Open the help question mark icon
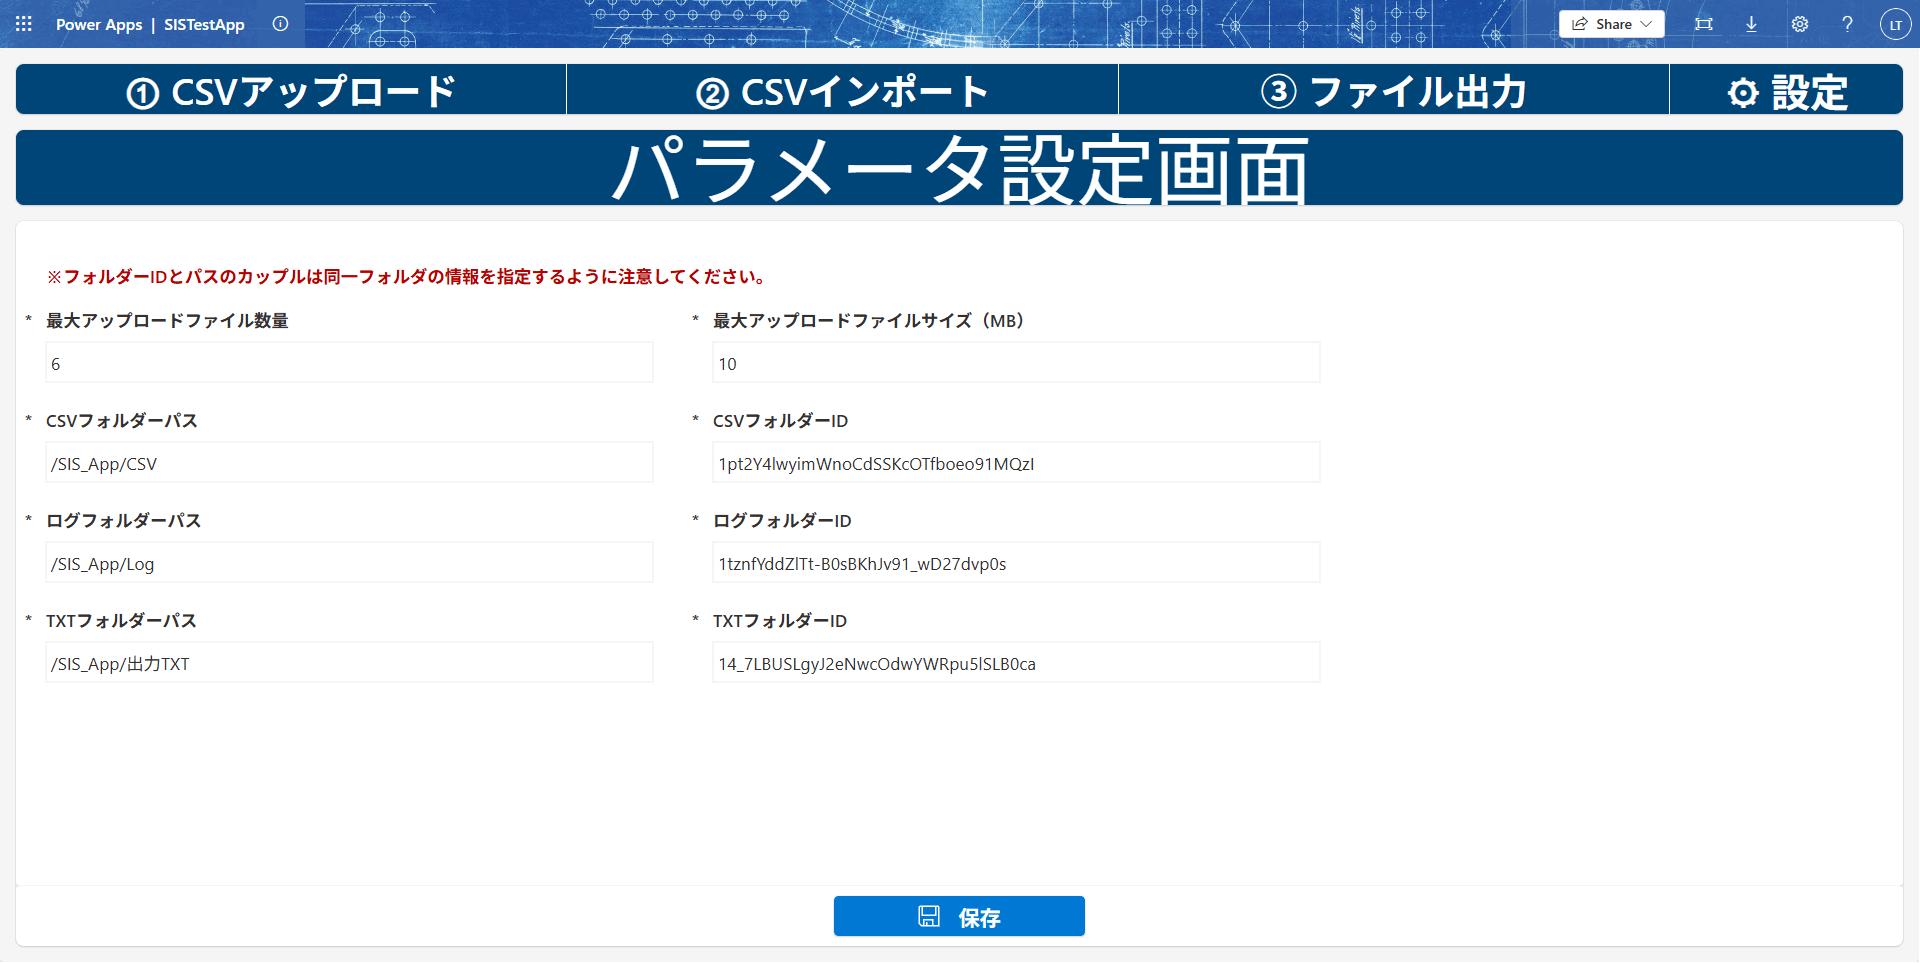 tap(1847, 24)
